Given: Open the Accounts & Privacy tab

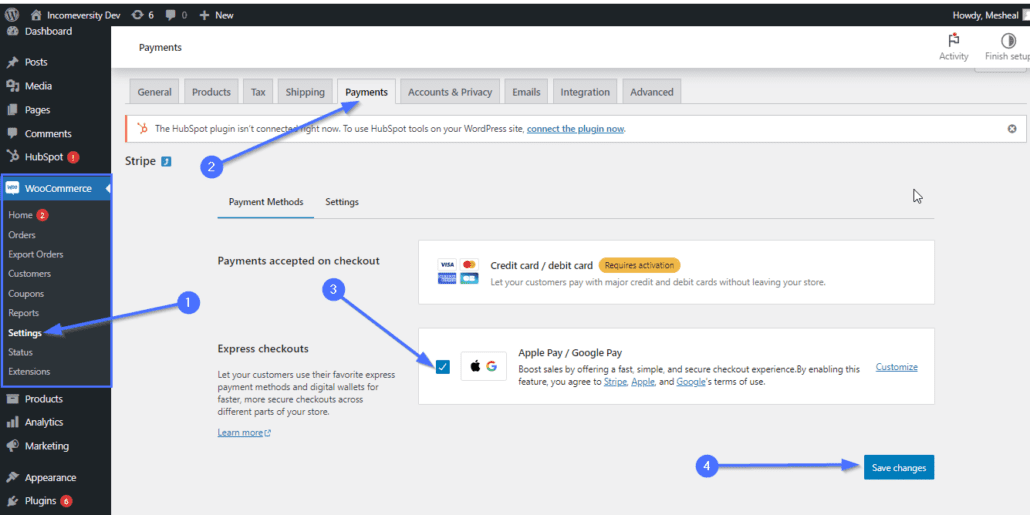Looking at the screenshot, I should pyautogui.click(x=450, y=92).
